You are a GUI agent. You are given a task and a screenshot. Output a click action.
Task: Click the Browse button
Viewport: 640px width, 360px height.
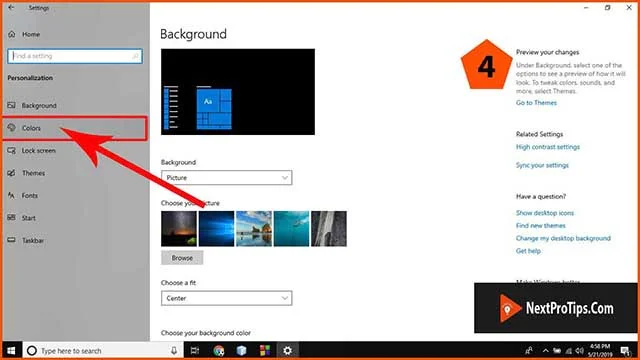tap(182, 258)
